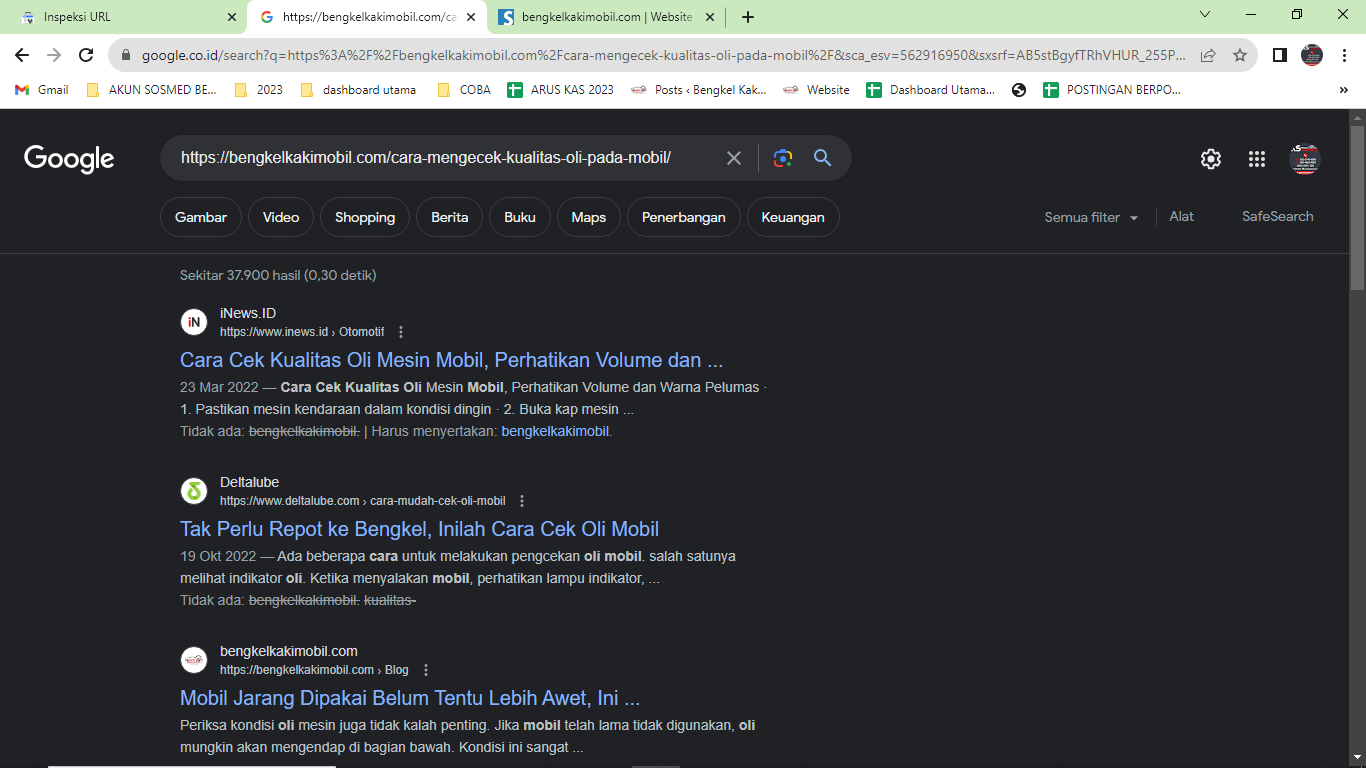Open more options for Deltalube result
The width and height of the screenshot is (1366, 768).
tap(522, 501)
